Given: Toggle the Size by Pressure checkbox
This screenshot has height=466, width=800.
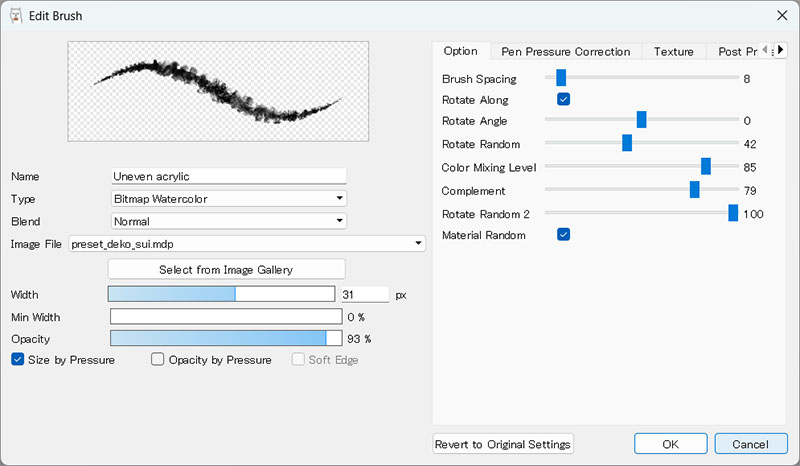Looking at the screenshot, I should click(x=18, y=360).
